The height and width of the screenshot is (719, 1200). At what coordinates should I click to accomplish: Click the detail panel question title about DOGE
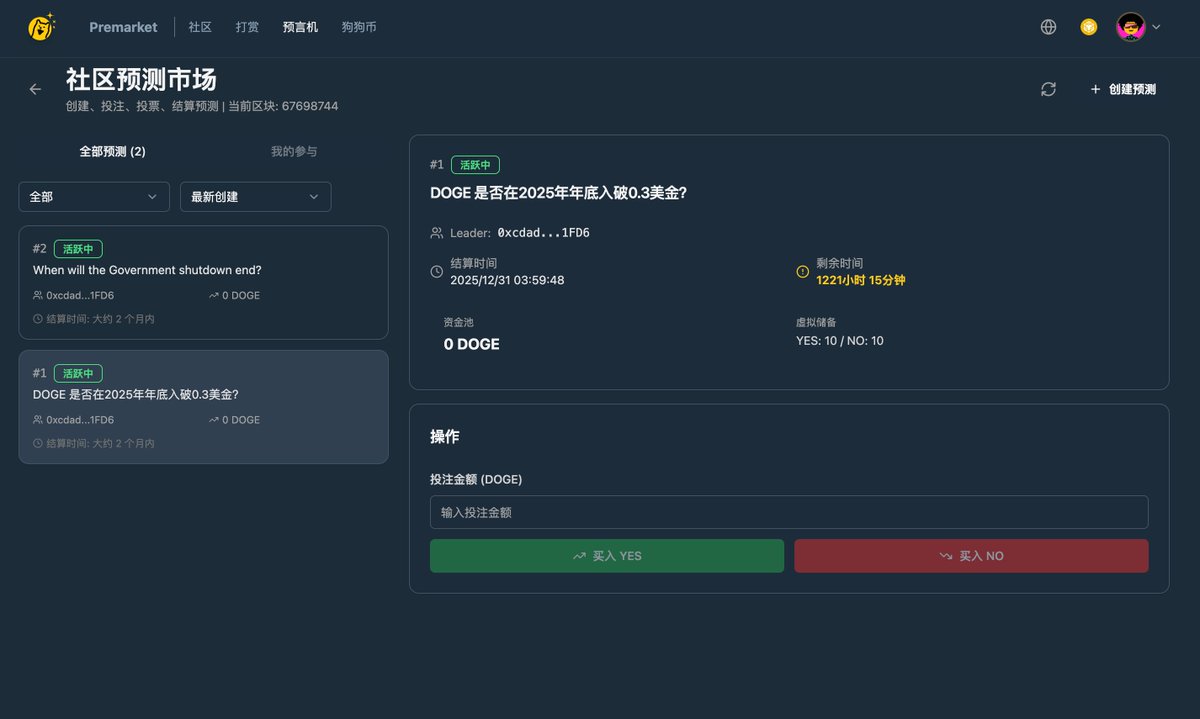click(558, 194)
